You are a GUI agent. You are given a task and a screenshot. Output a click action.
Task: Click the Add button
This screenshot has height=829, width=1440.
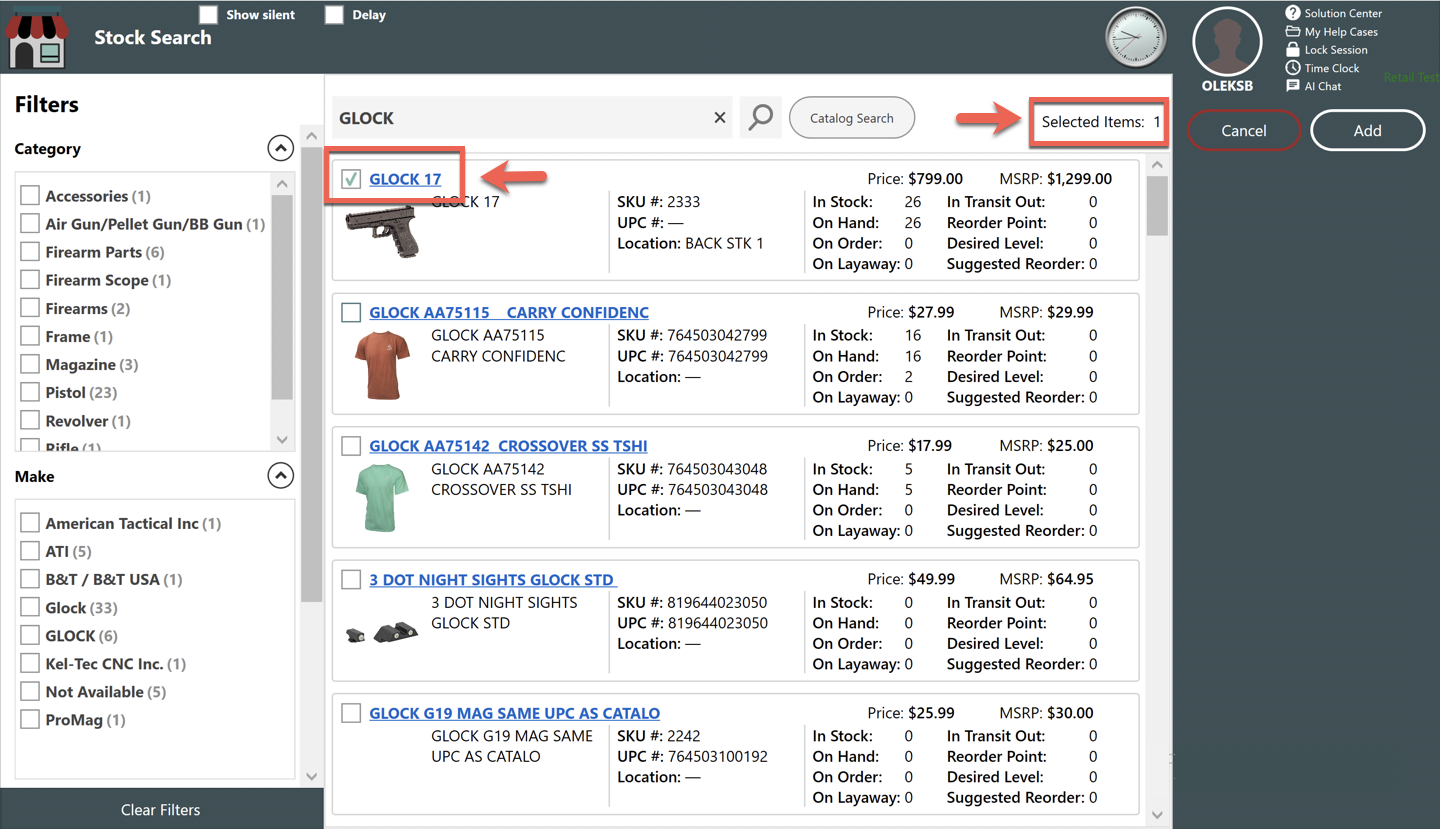point(1367,130)
